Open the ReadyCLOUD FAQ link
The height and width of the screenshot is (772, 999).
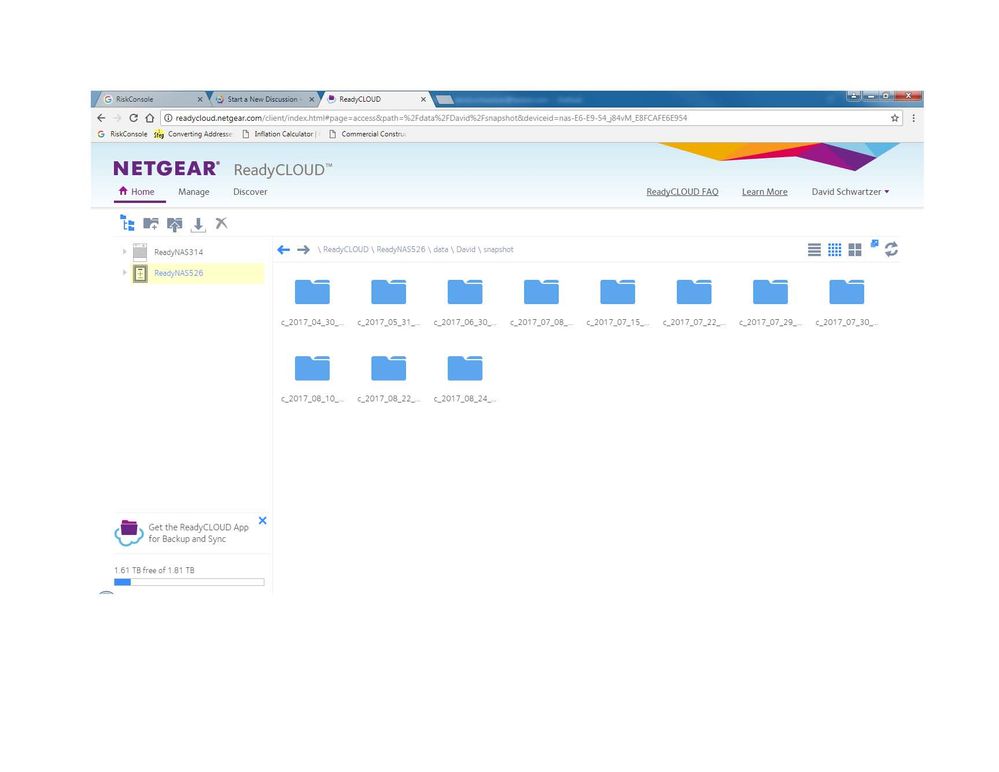click(682, 192)
